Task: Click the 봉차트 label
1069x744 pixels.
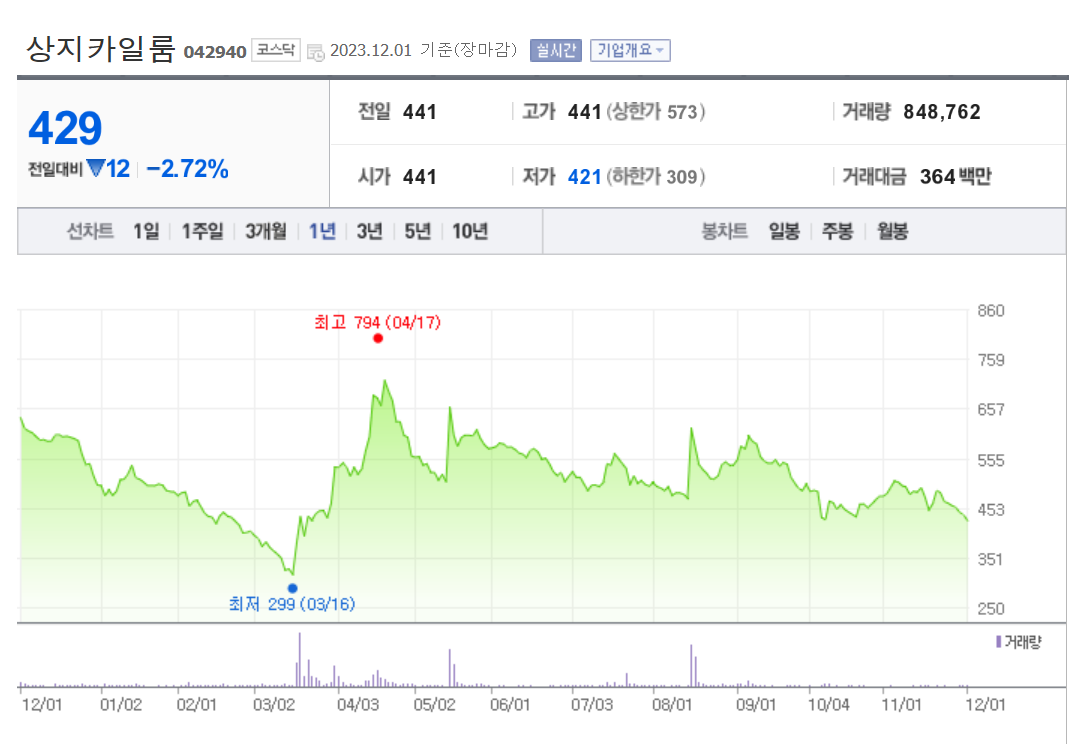Action: [724, 231]
